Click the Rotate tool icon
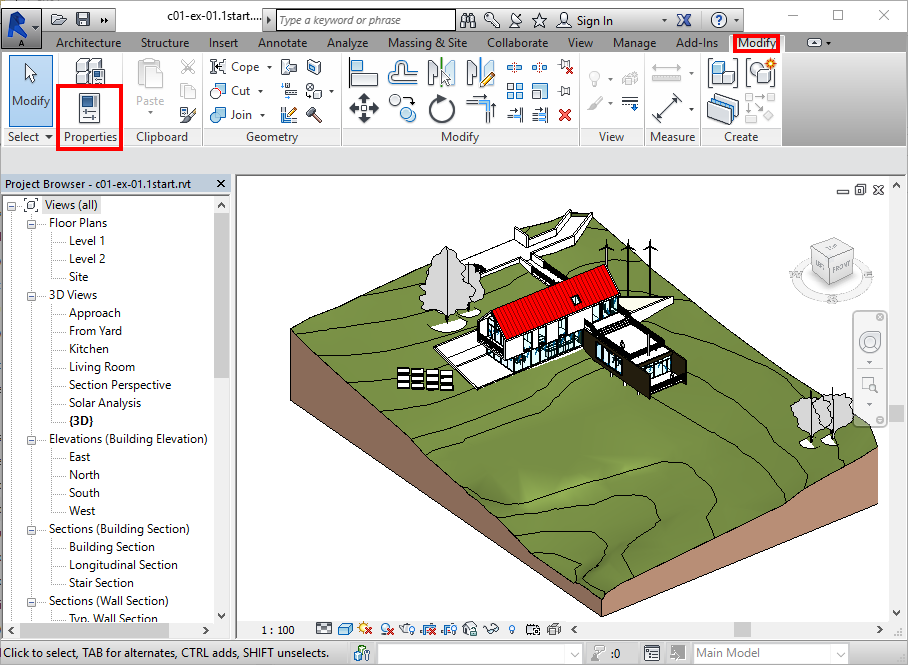 [442, 107]
